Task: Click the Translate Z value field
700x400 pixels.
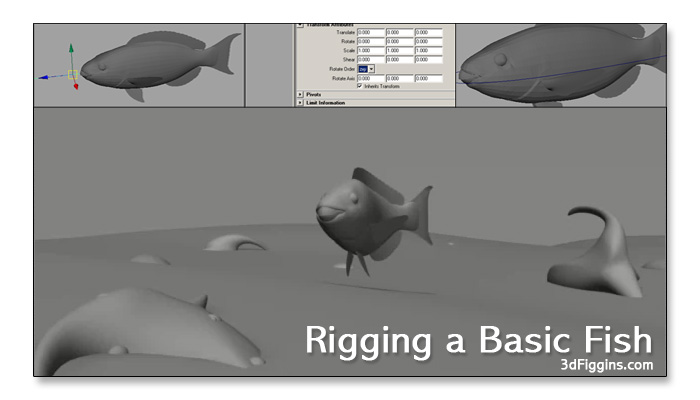Action: coord(429,33)
